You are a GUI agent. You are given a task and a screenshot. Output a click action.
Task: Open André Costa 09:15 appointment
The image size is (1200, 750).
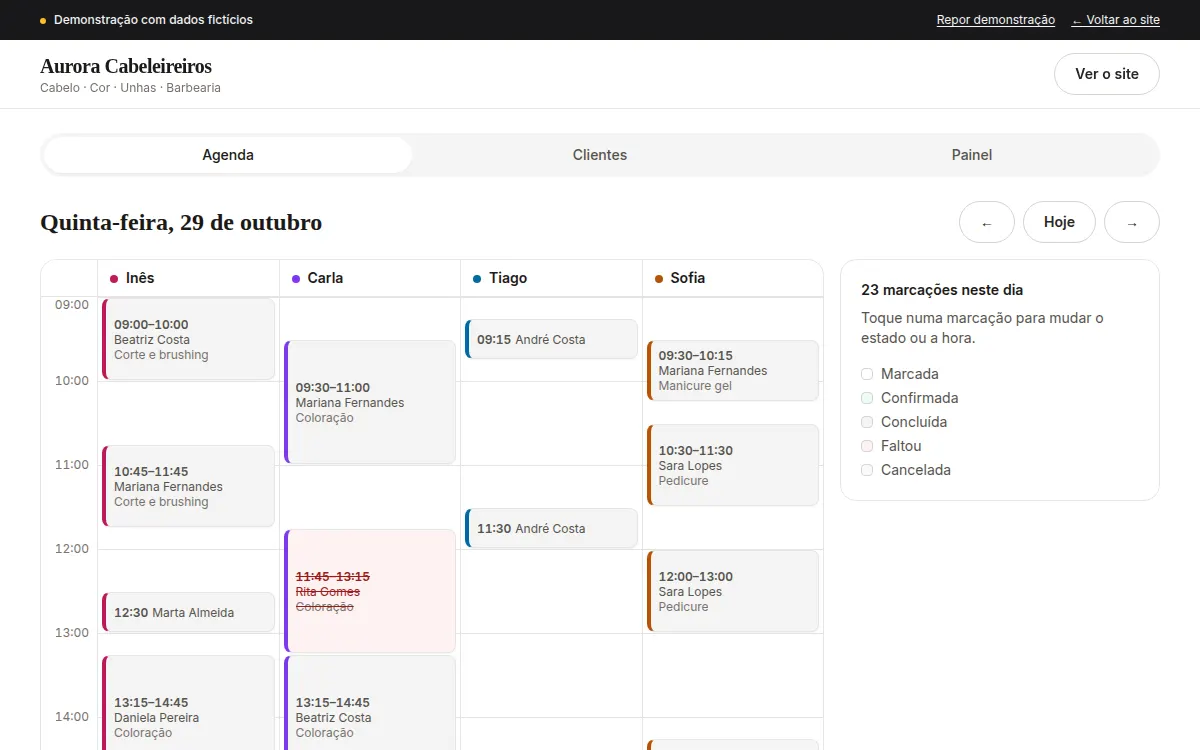coord(551,339)
